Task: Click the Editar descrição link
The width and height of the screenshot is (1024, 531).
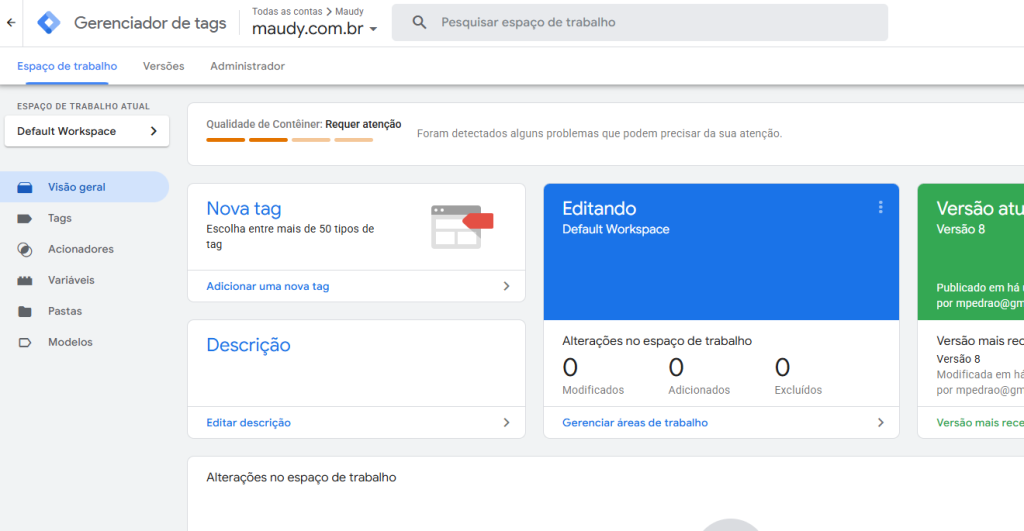Action: click(248, 423)
